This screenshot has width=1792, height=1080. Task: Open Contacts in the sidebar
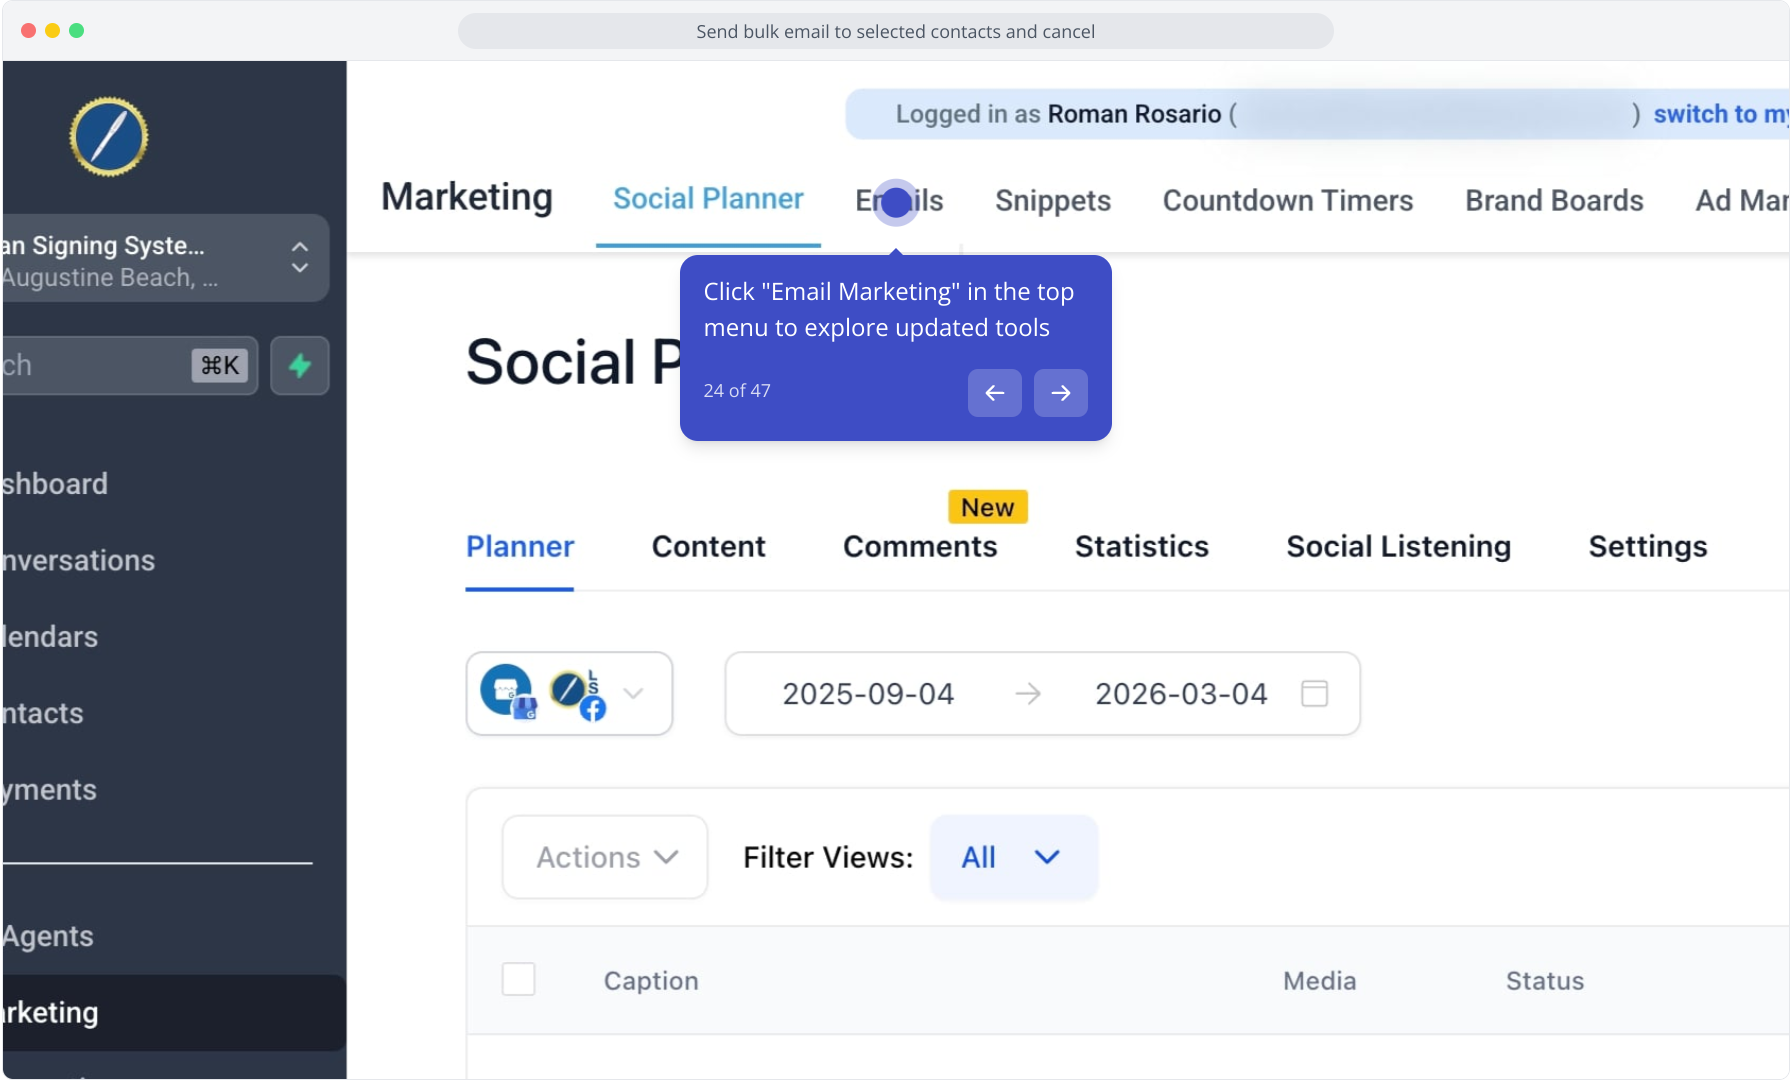pos(43,714)
